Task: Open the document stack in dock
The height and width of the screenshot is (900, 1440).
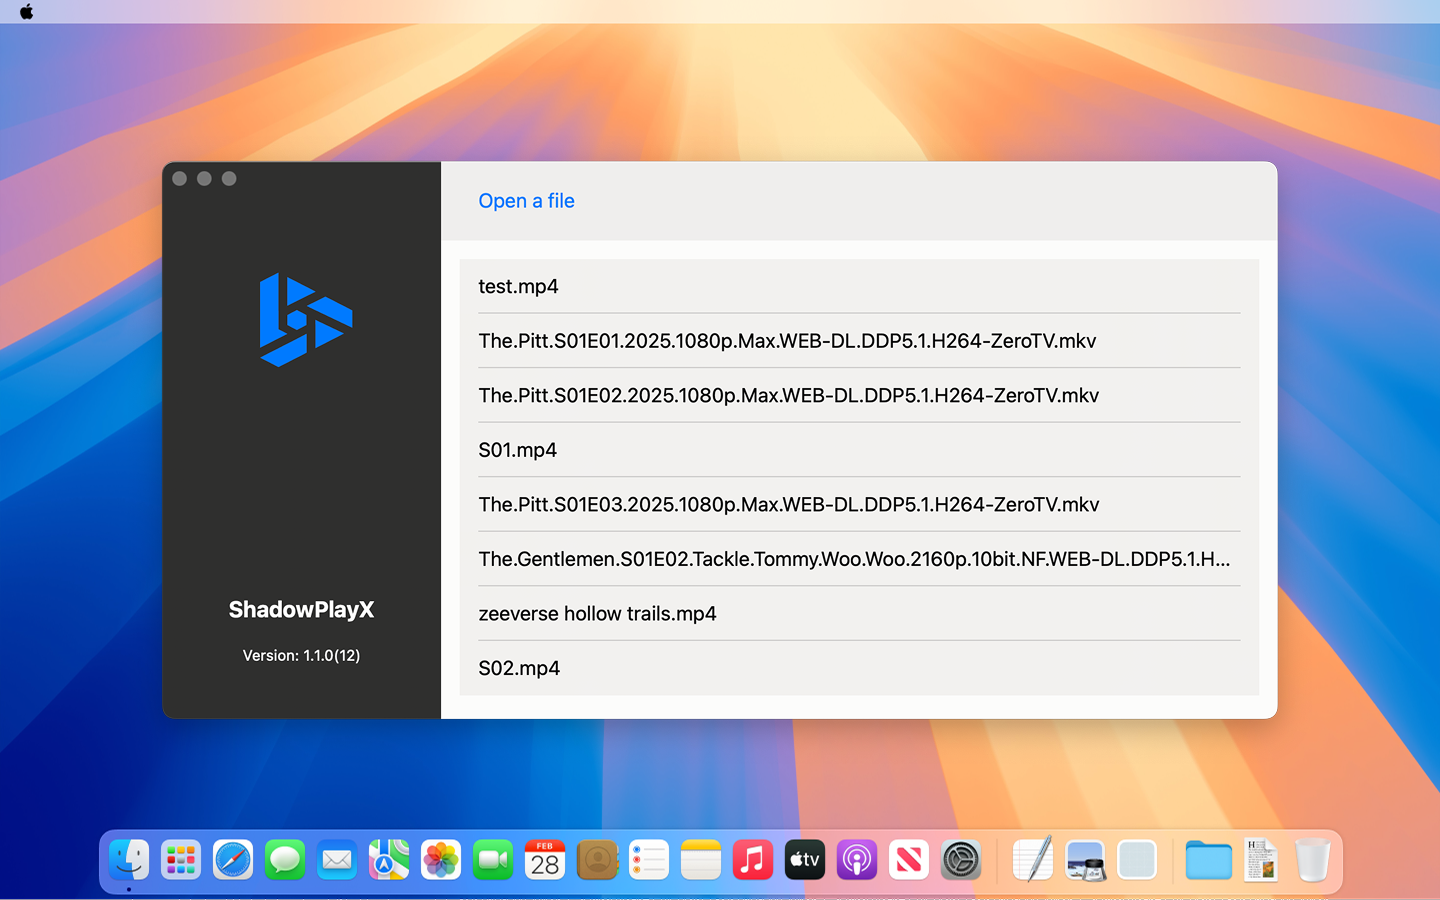Action: 1261,860
